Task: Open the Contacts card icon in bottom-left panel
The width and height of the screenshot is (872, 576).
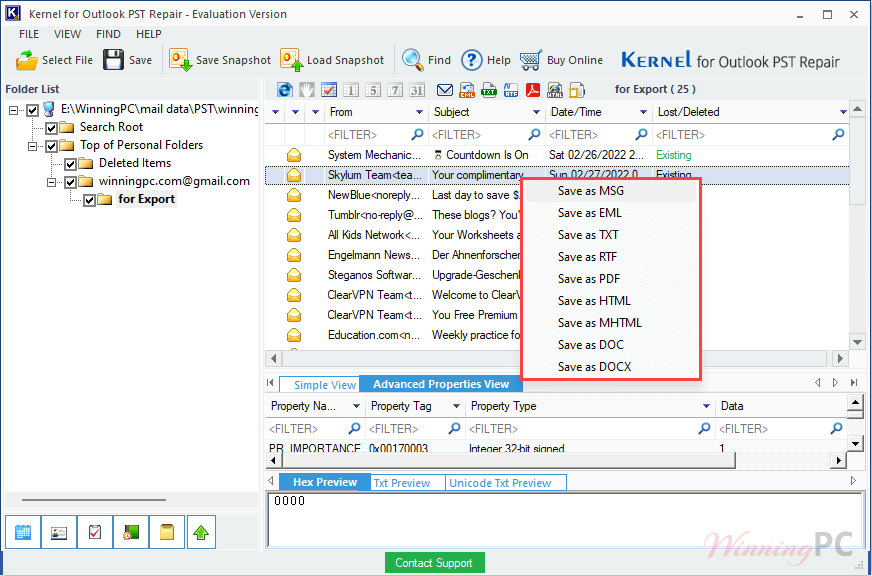Action: [58, 532]
